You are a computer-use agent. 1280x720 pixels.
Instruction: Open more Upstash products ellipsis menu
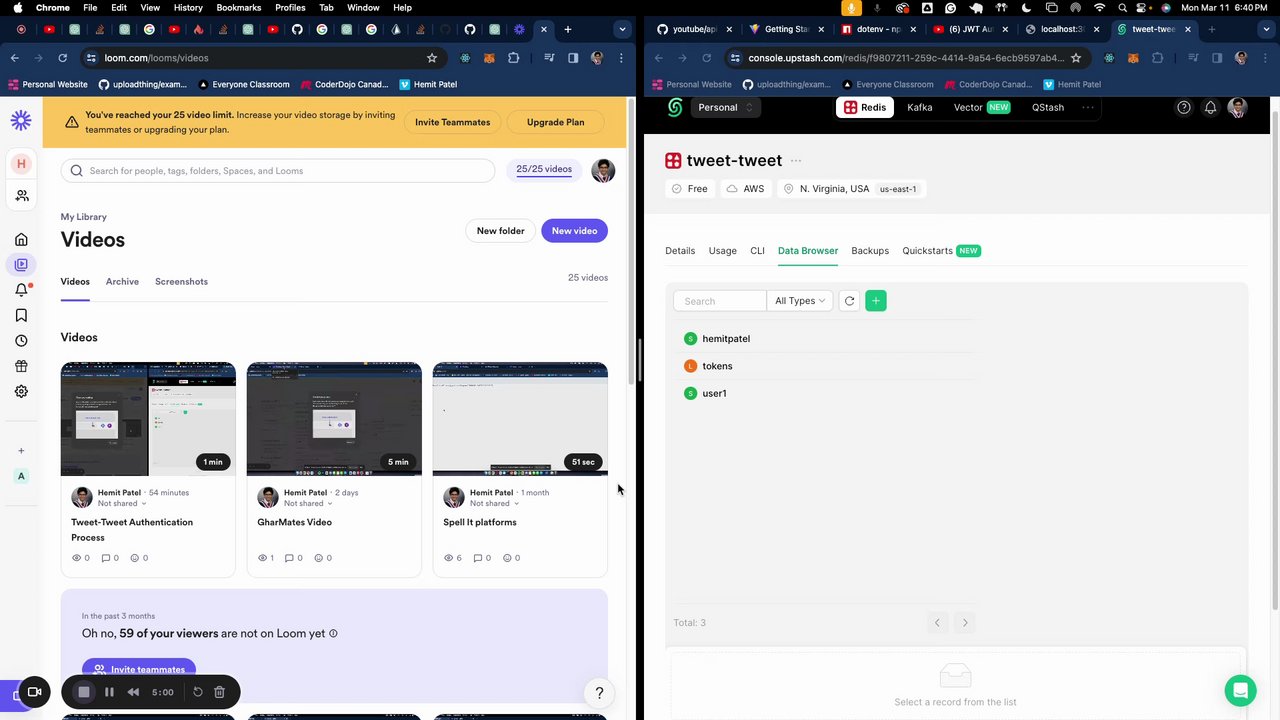coord(1088,107)
